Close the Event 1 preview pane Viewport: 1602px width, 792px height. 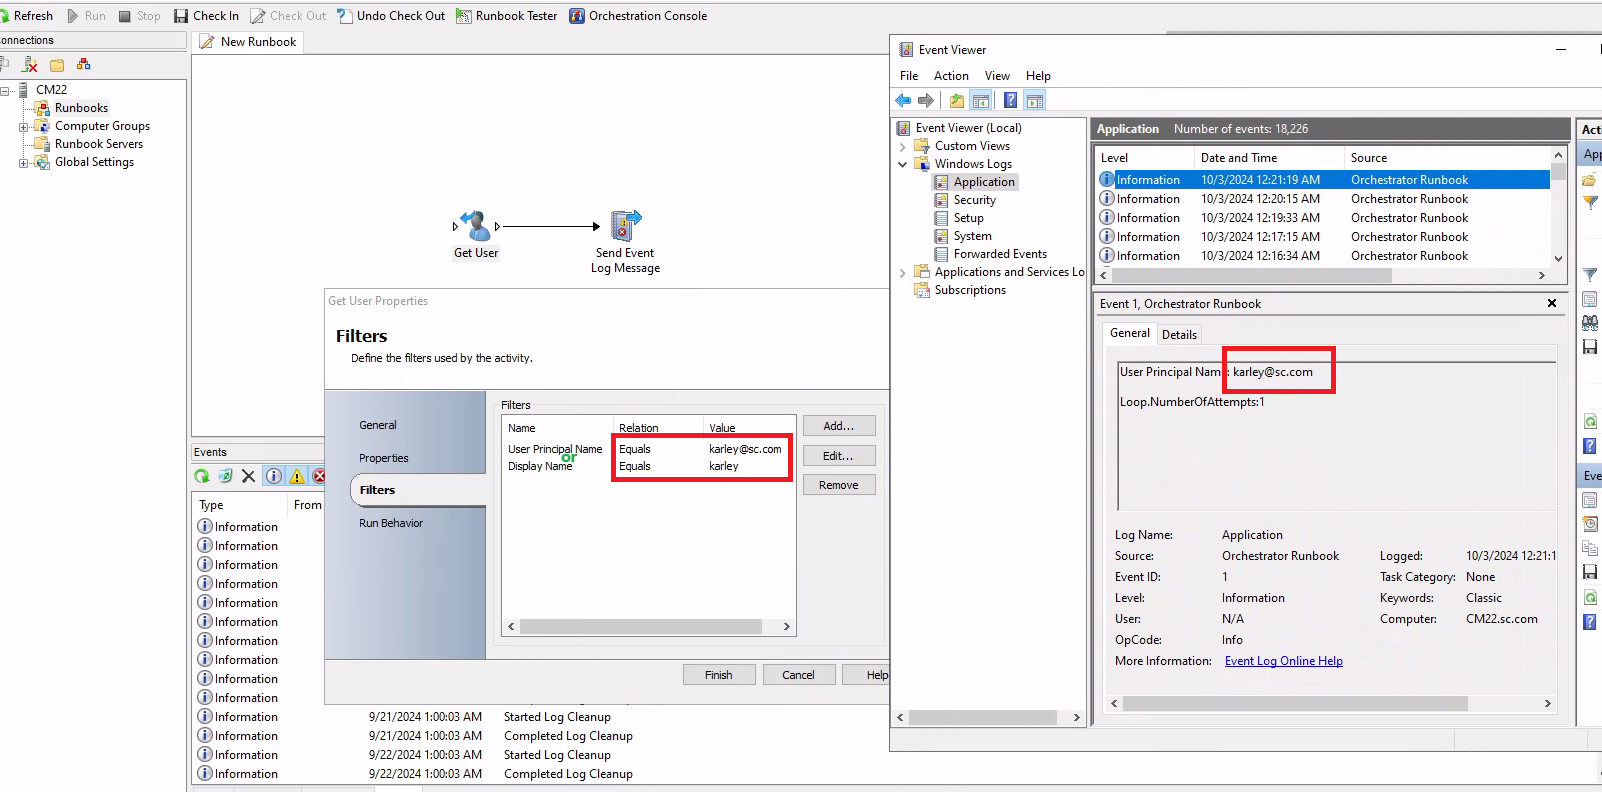click(1551, 303)
